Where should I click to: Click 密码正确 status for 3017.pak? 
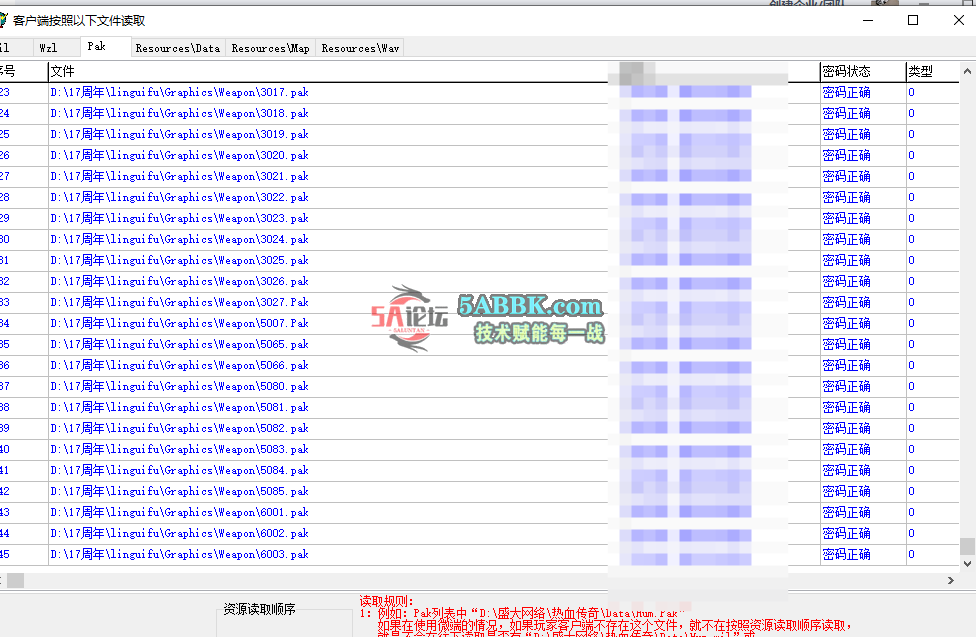[847, 93]
